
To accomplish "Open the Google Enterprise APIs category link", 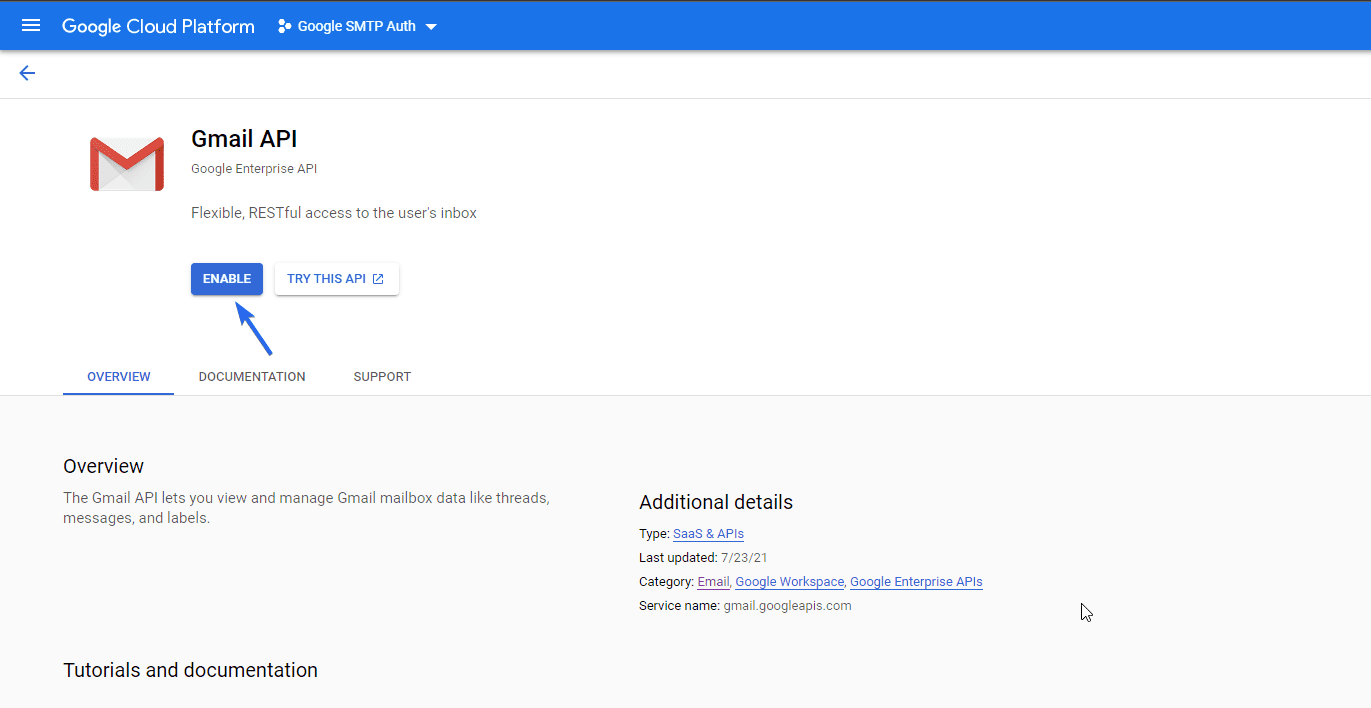I will coord(916,582).
